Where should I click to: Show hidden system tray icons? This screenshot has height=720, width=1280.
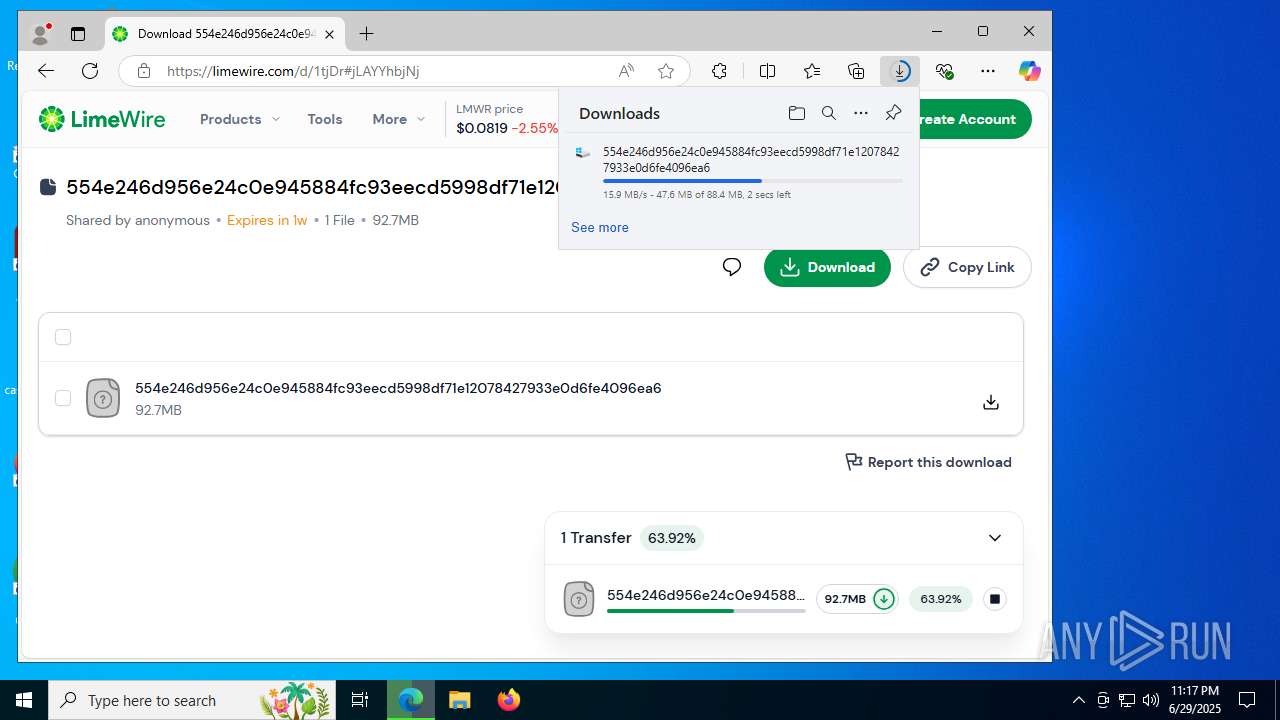click(1078, 700)
